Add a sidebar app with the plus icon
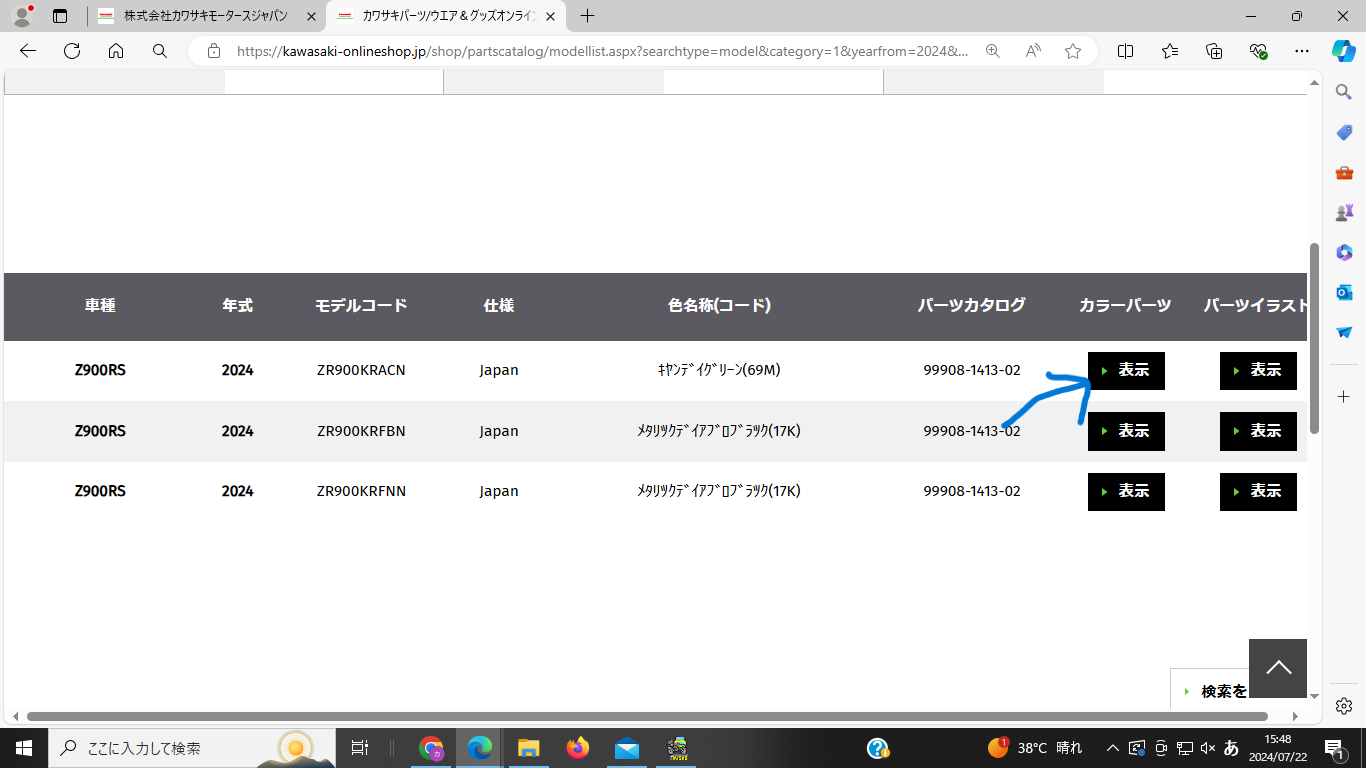 1344,397
